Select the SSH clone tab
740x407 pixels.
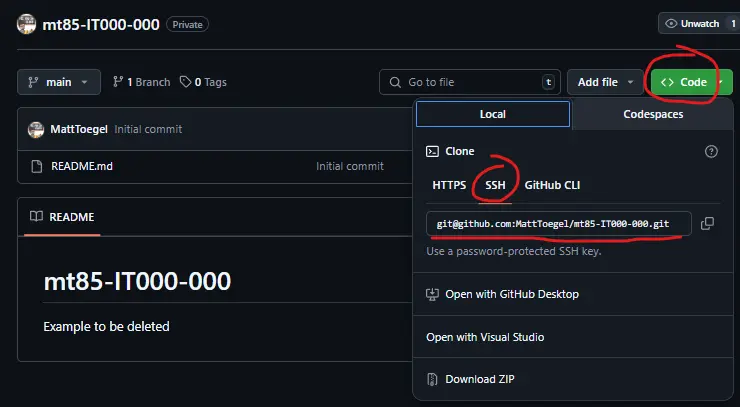click(495, 185)
